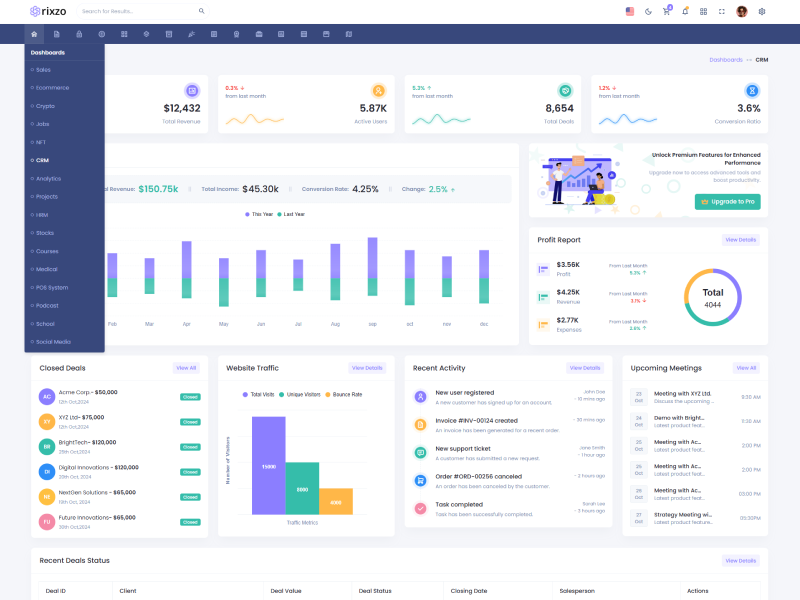The image size is (800, 600).
Task: Click the fullscreen icon in header
Action: (x=722, y=11)
